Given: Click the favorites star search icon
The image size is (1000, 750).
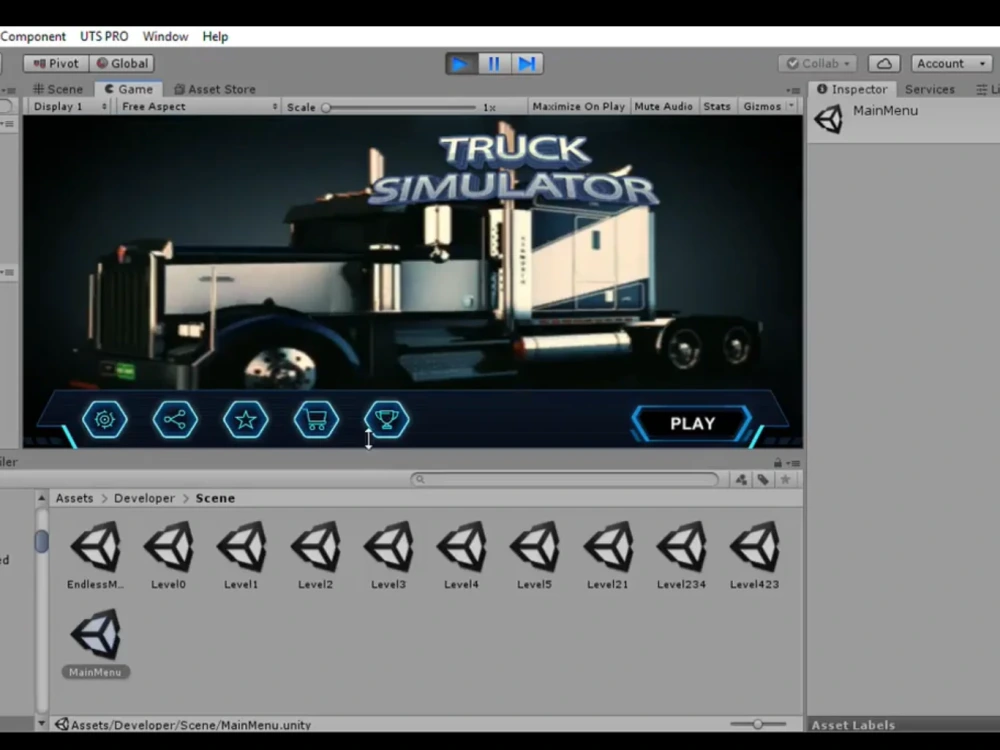Looking at the screenshot, I should click(785, 480).
